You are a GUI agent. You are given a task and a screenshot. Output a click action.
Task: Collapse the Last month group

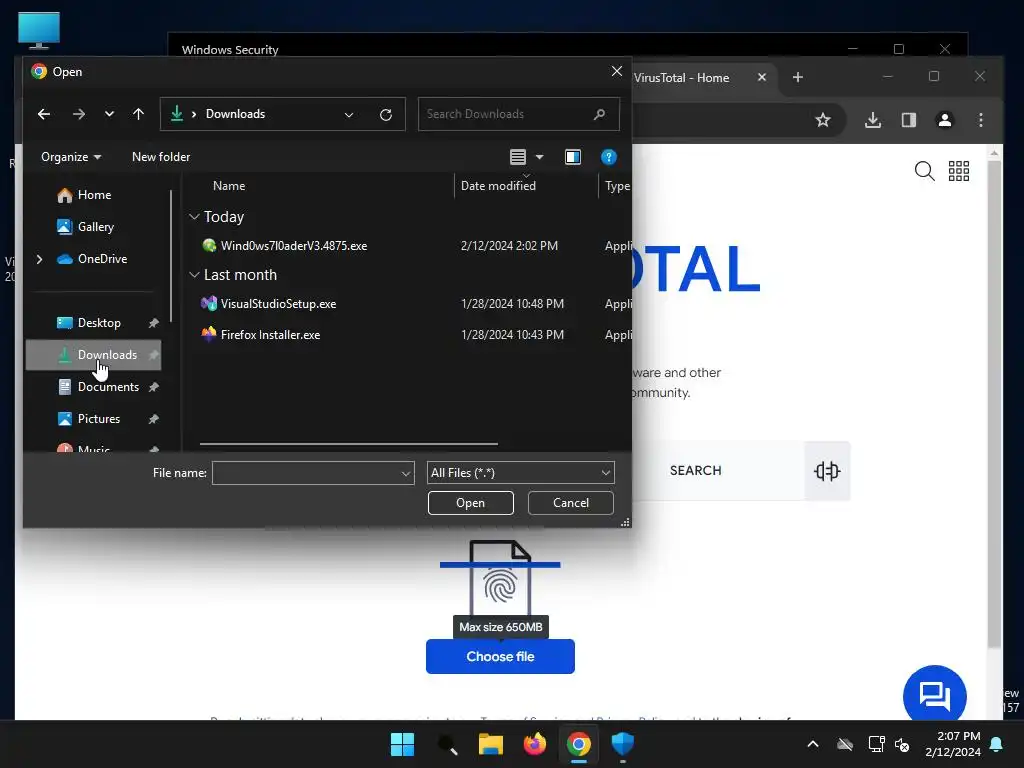[194, 275]
